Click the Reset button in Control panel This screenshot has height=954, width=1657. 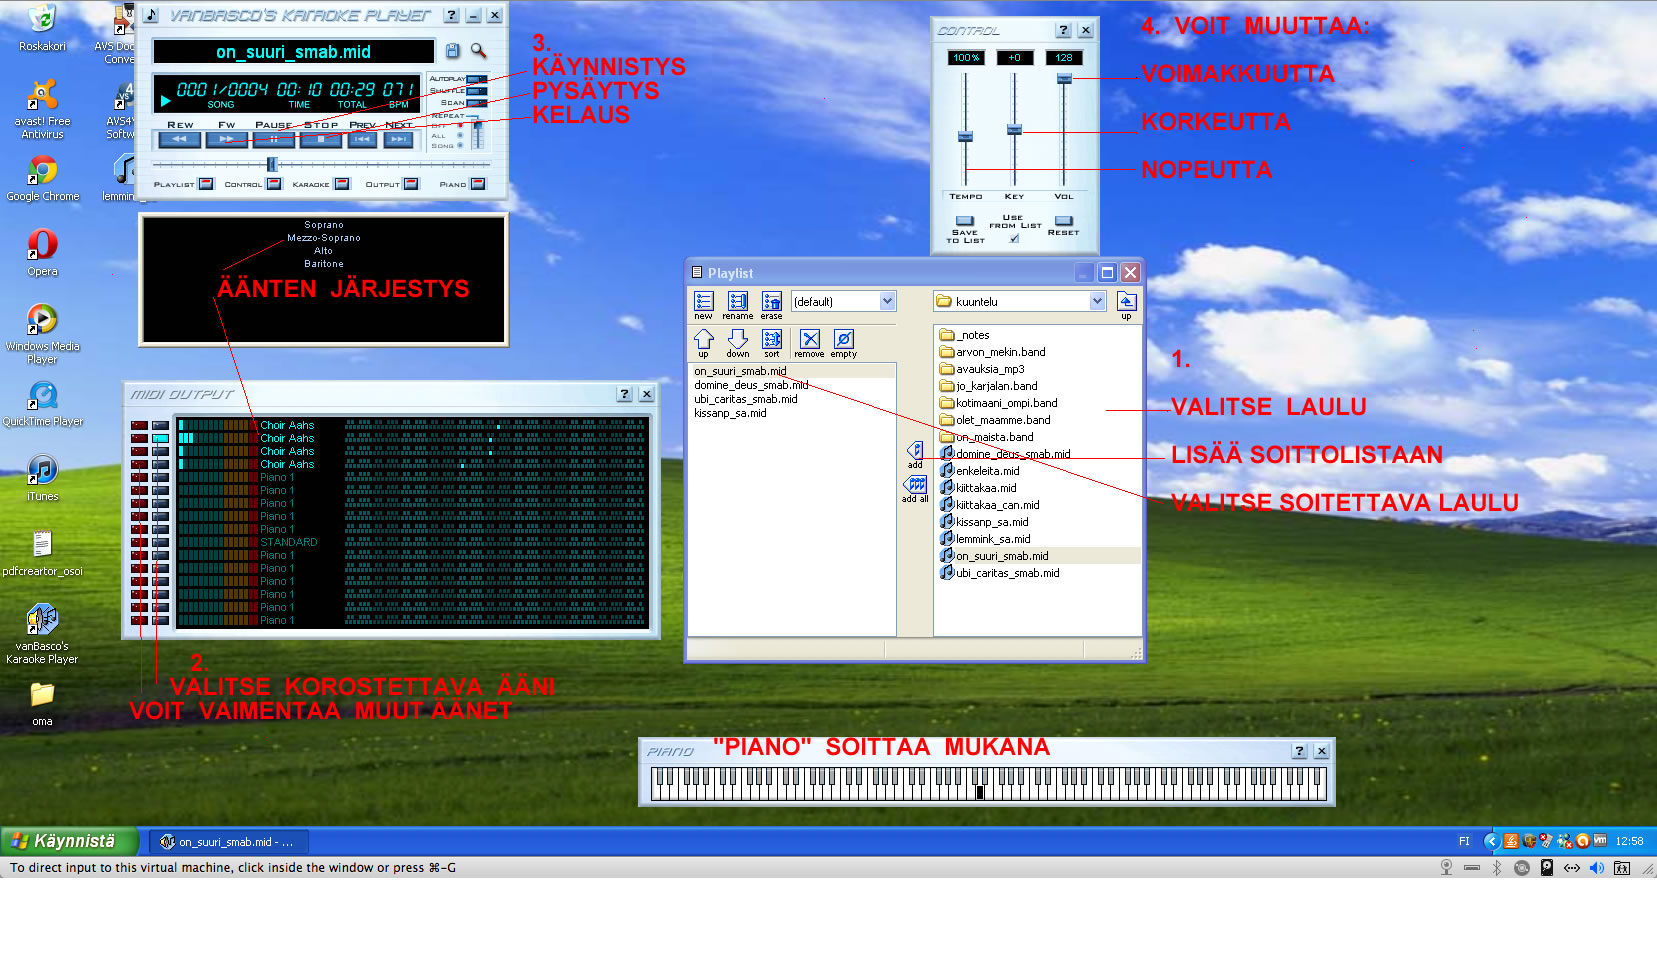(x=1064, y=222)
